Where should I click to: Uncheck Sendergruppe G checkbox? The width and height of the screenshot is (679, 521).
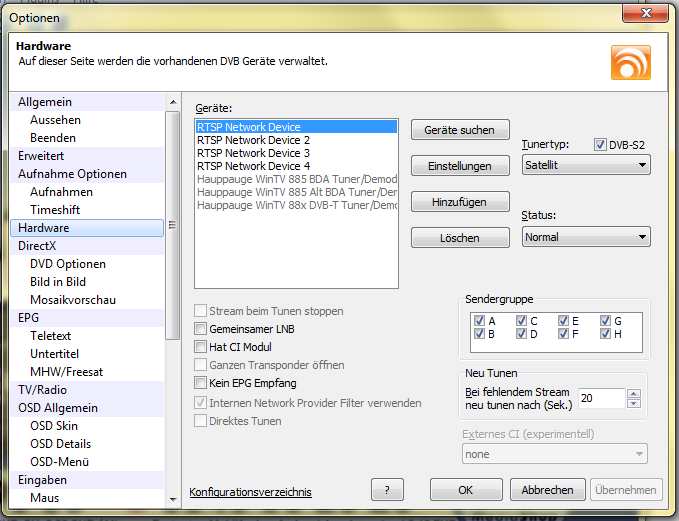606,321
